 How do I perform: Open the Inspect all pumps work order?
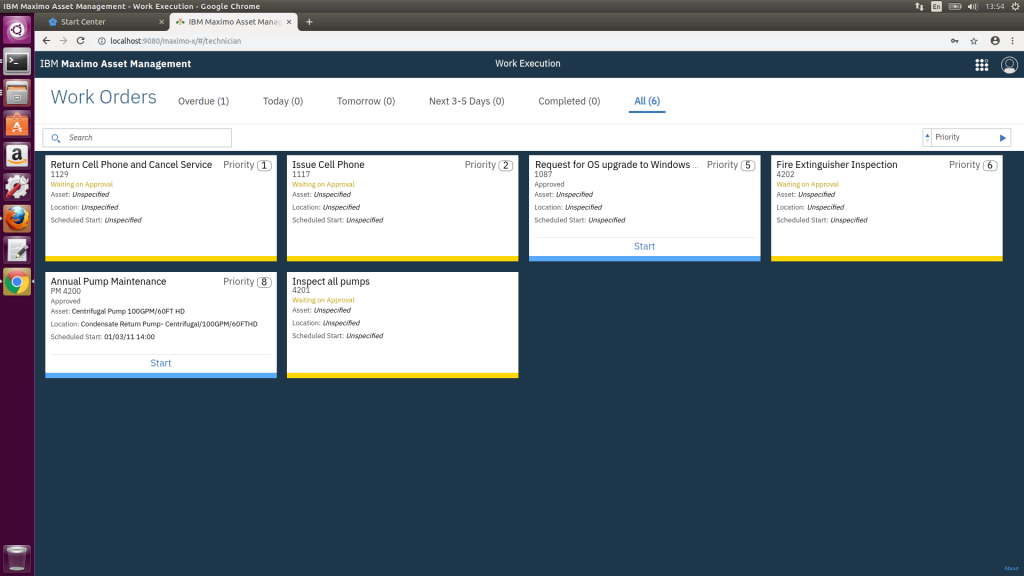(x=402, y=325)
